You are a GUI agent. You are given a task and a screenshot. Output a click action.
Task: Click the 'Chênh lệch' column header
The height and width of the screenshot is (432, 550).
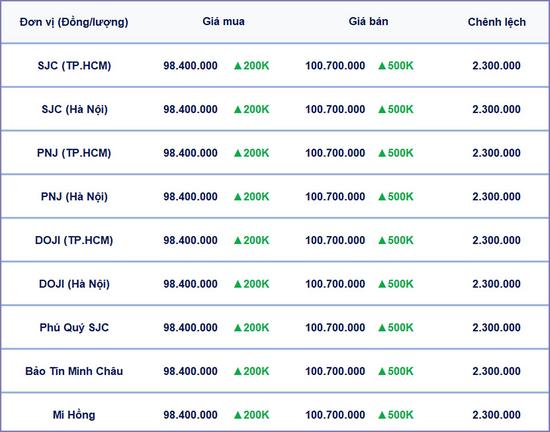tap(497, 22)
